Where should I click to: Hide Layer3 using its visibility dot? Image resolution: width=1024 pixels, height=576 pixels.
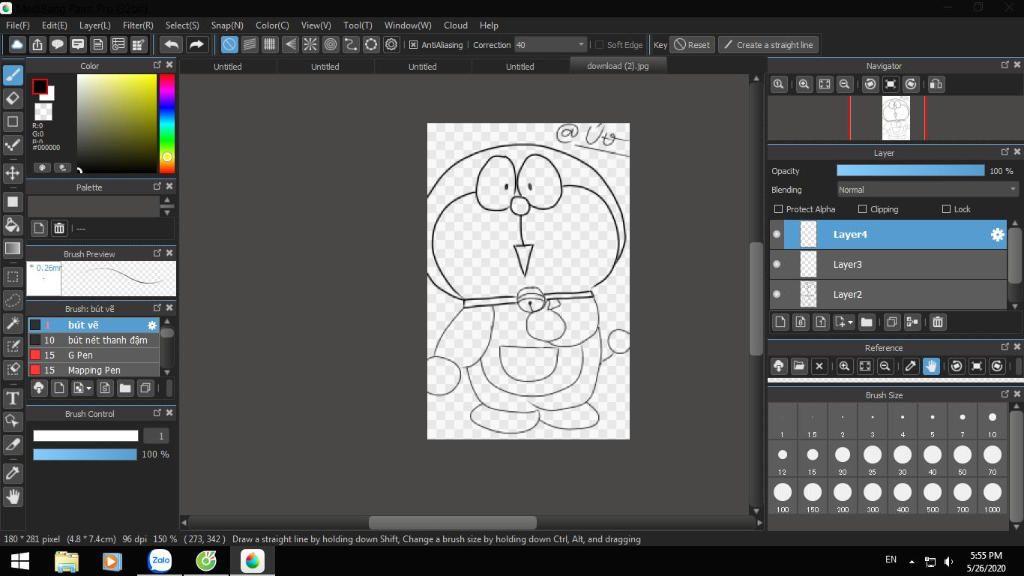coord(776,265)
